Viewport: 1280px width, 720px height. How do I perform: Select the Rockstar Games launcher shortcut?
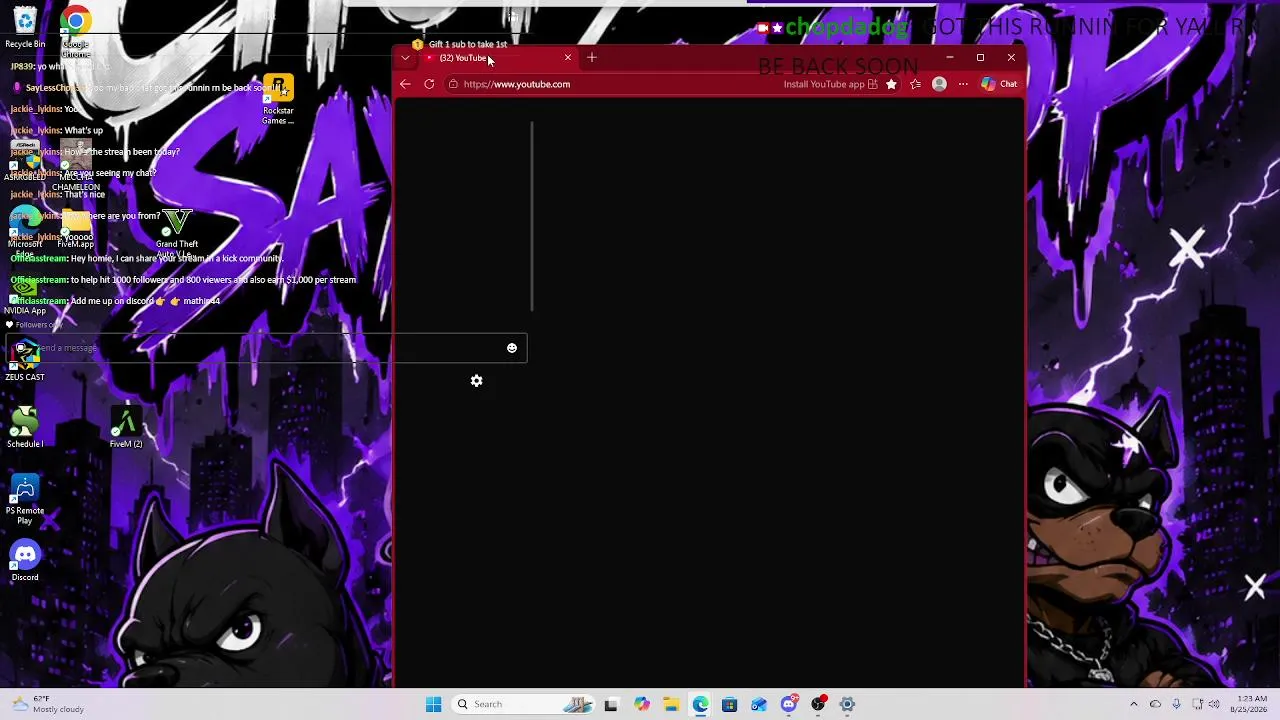point(278,100)
